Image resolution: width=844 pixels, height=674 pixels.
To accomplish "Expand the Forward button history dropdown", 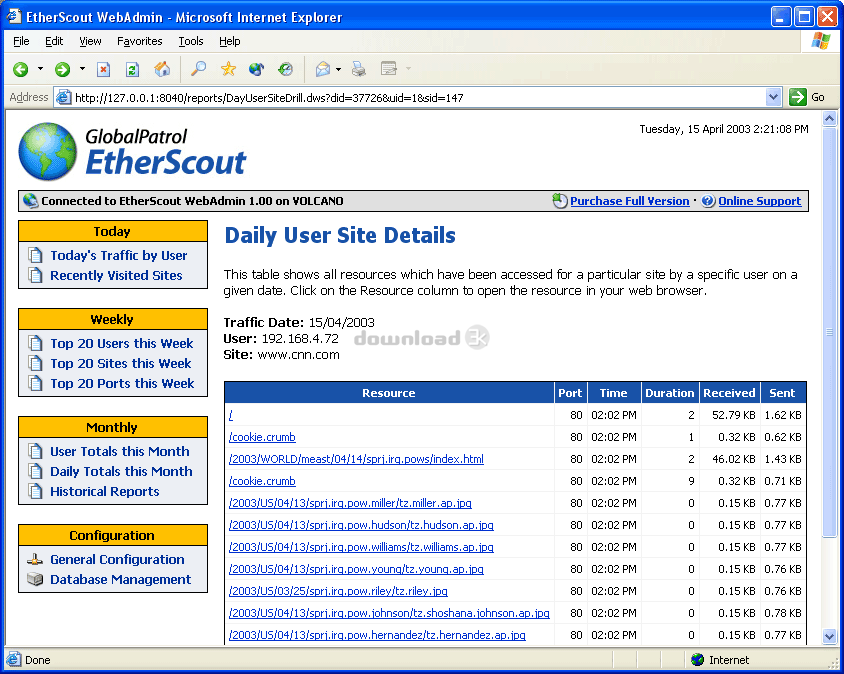I will (x=82, y=69).
